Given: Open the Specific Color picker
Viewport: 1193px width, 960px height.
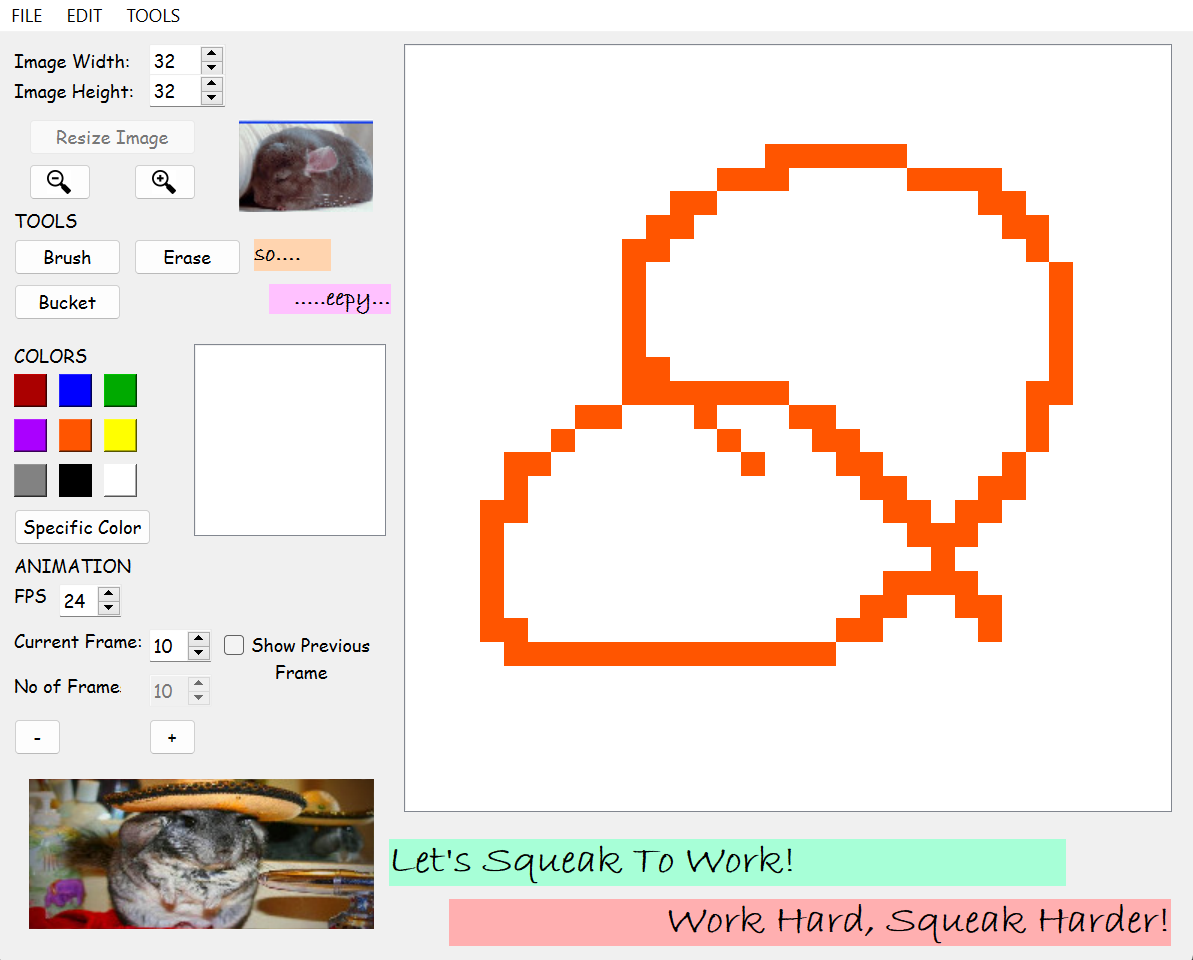Looking at the screenshot, I should pyautogui.click(x=82, y=527).
